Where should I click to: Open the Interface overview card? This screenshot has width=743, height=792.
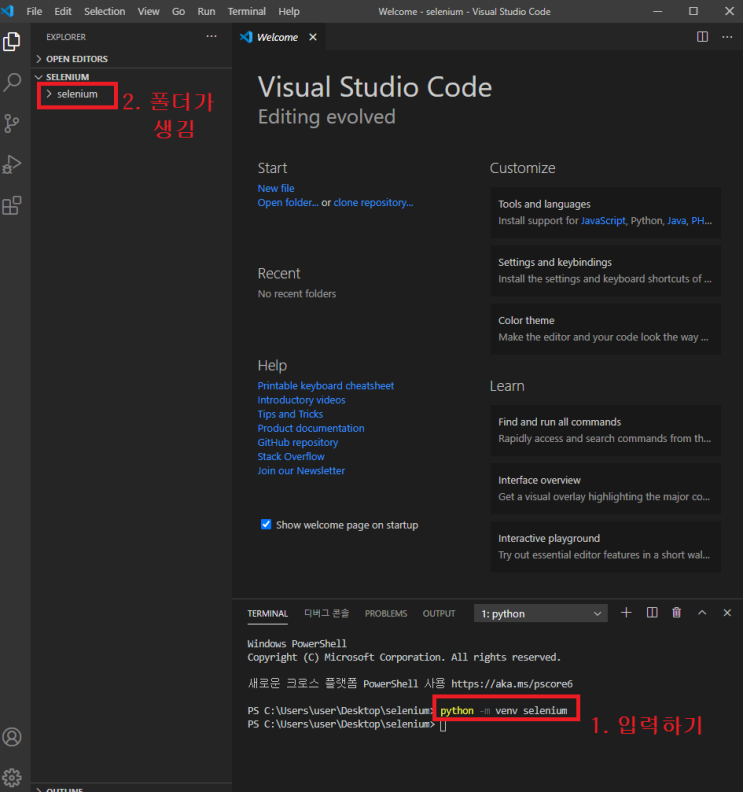tap(605, 488)
